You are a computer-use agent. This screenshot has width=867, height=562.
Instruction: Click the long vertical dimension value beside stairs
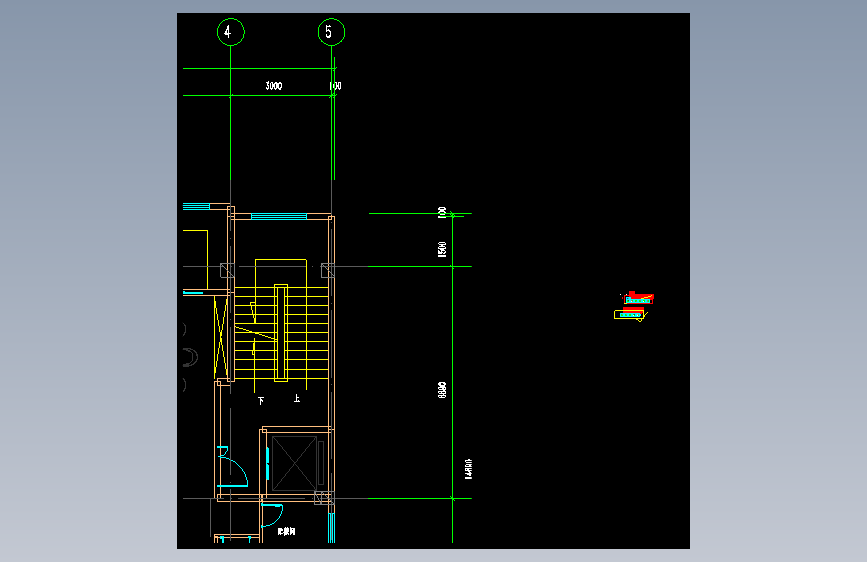click(442, 389)
